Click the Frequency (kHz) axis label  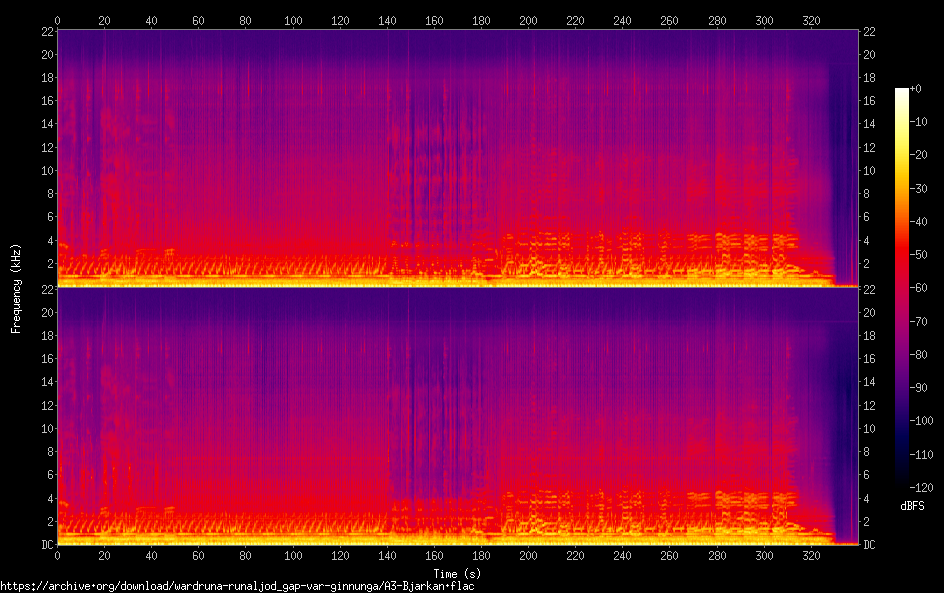(x=16, y=288)
